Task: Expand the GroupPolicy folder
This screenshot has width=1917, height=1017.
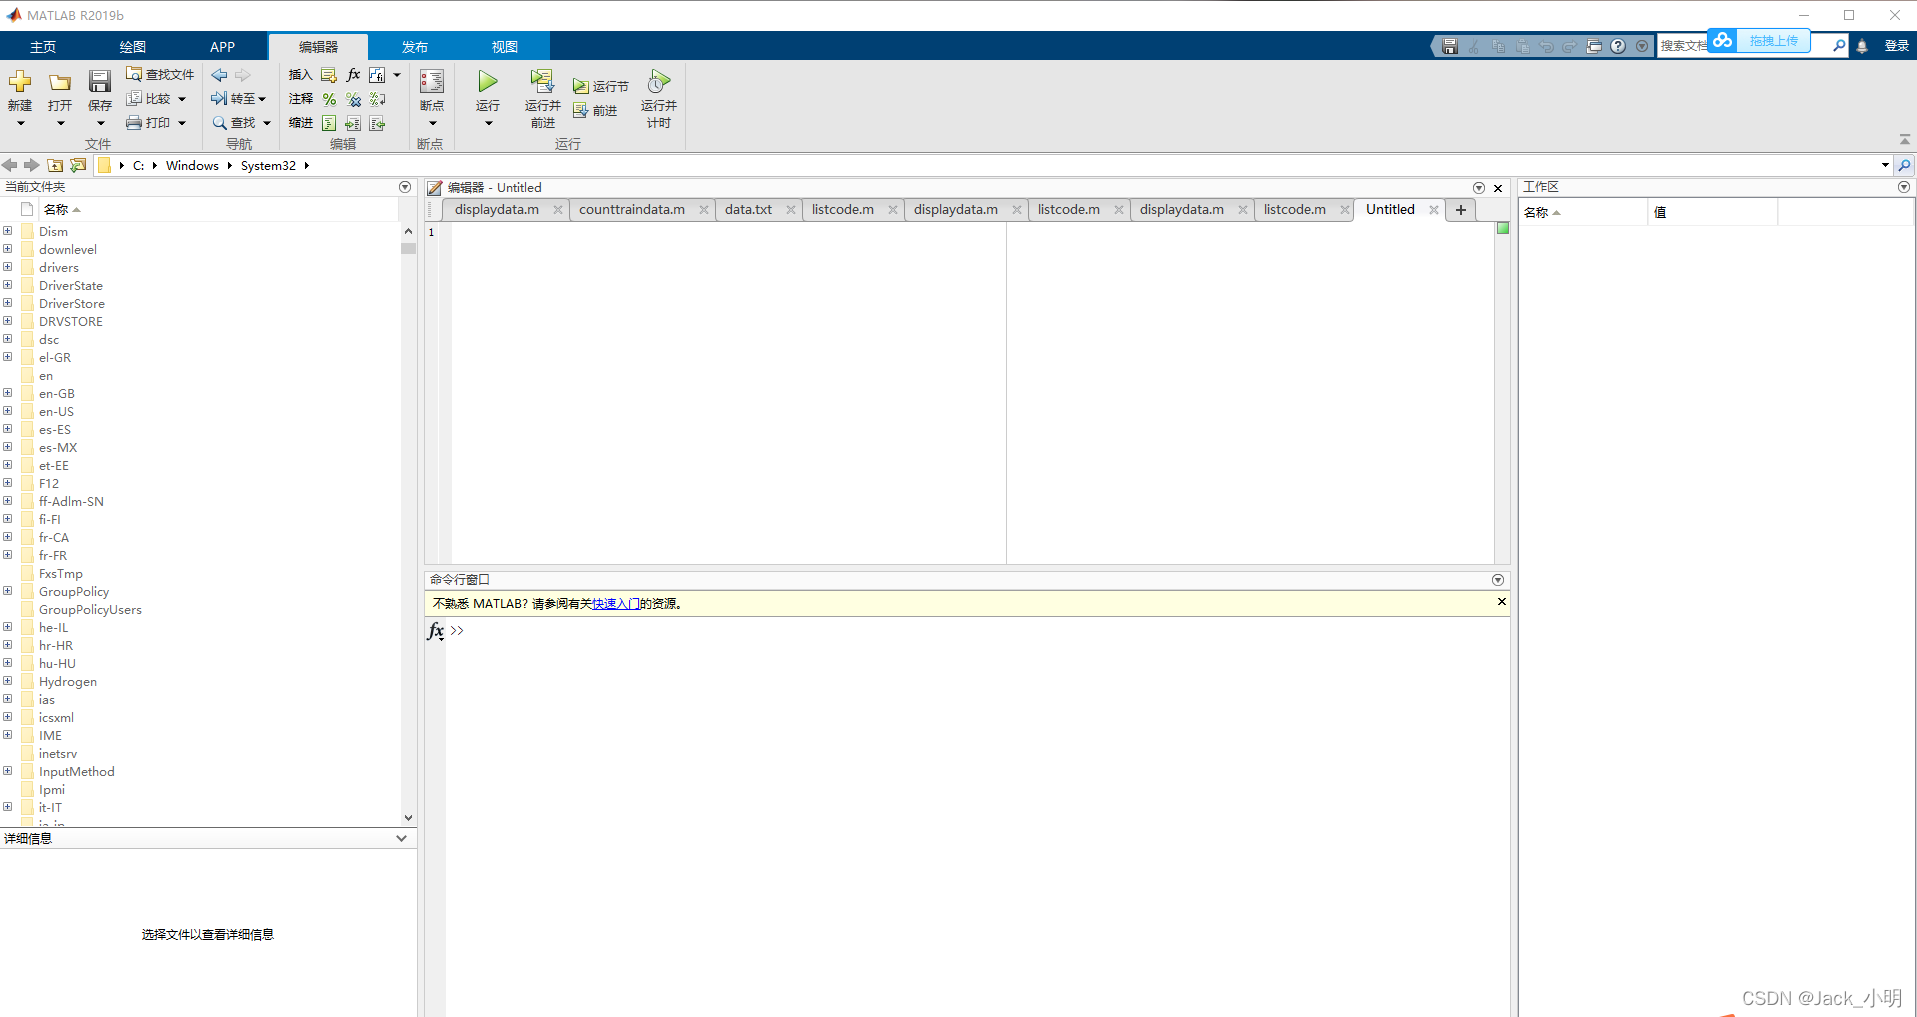Action: click(x=8, y=591)
